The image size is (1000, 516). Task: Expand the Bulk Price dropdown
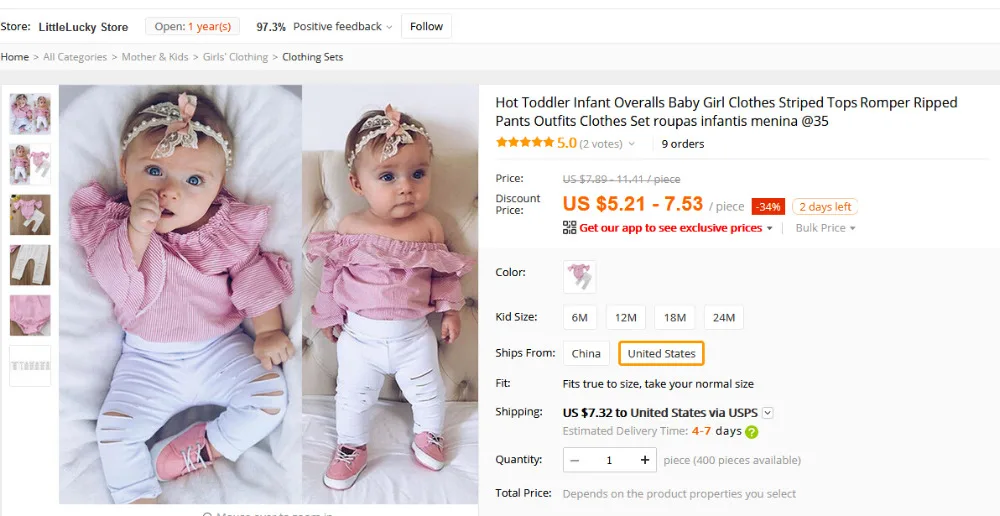825,228
